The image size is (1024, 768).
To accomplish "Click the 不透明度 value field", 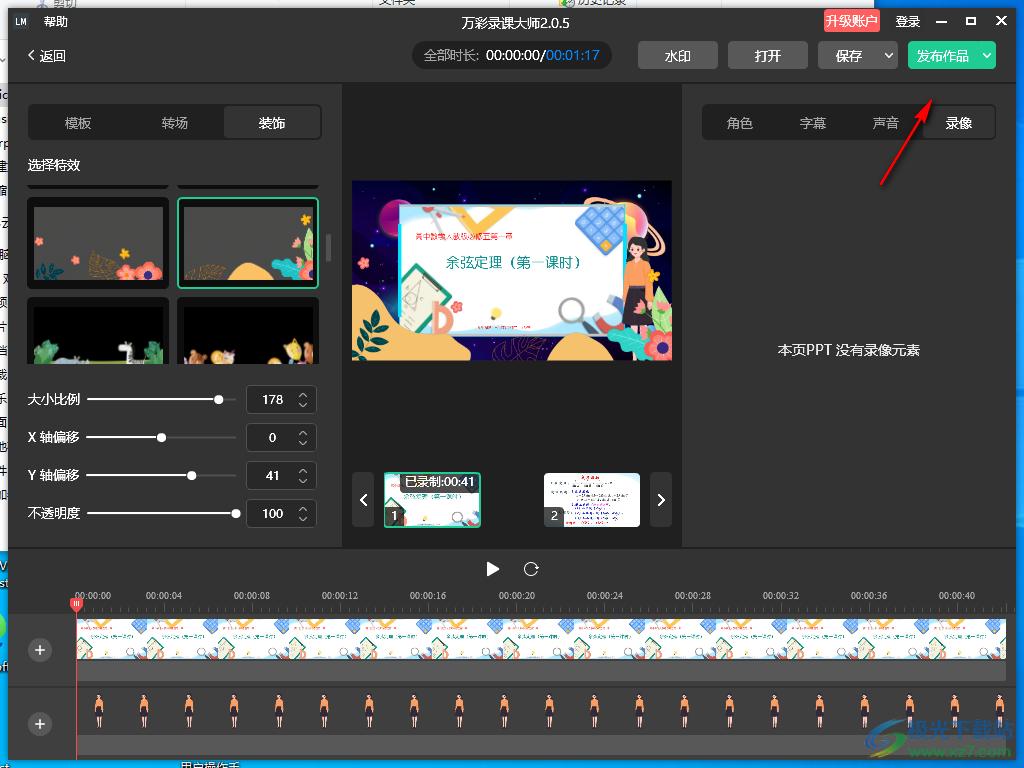I will [272, 513].
